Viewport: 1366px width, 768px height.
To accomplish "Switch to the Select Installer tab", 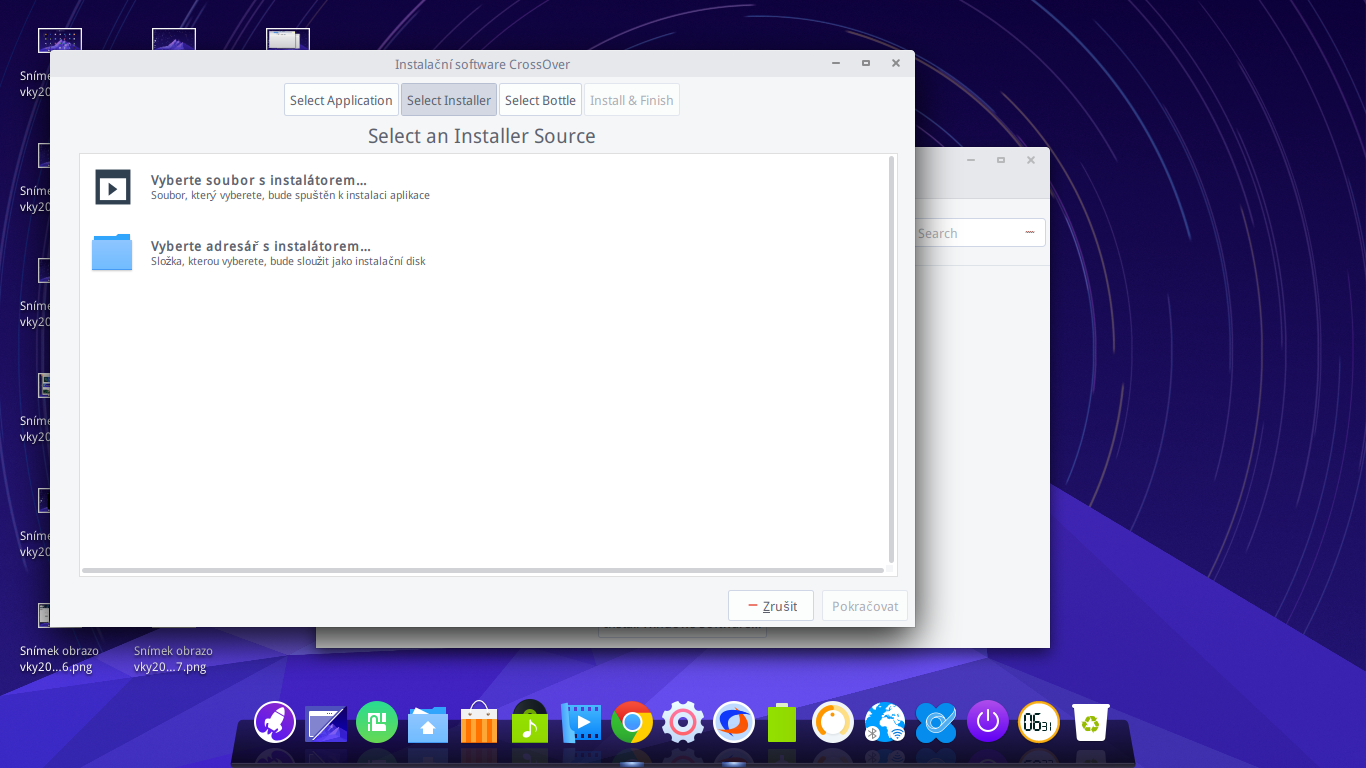I will point(449,100).
